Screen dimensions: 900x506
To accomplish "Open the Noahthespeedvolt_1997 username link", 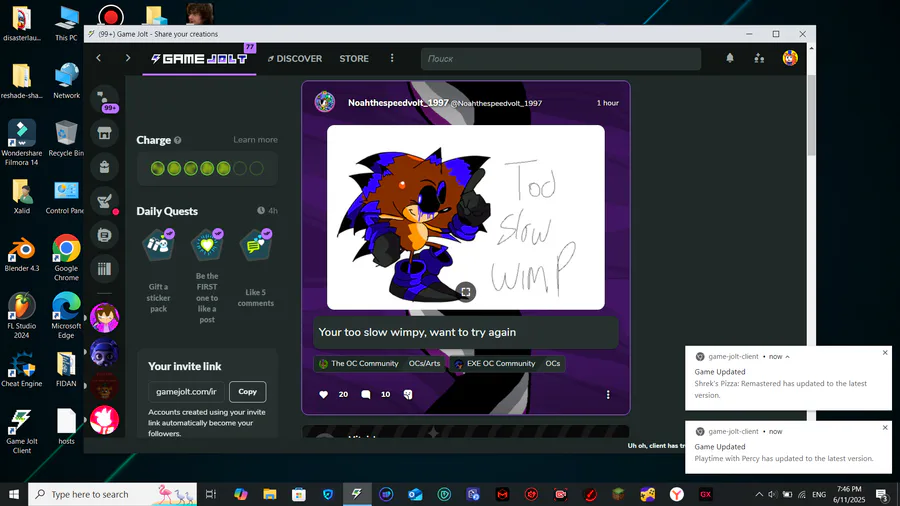I will tap(398, 103).
